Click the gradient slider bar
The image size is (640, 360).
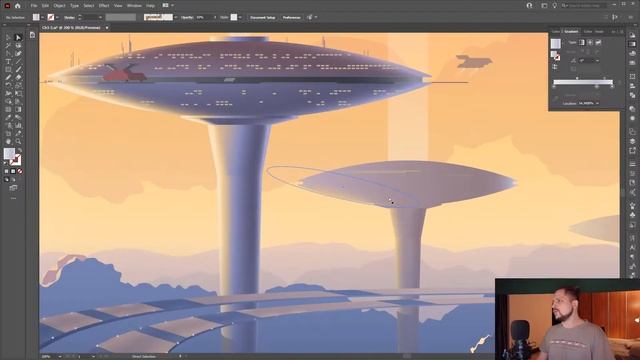pos(583,82)
